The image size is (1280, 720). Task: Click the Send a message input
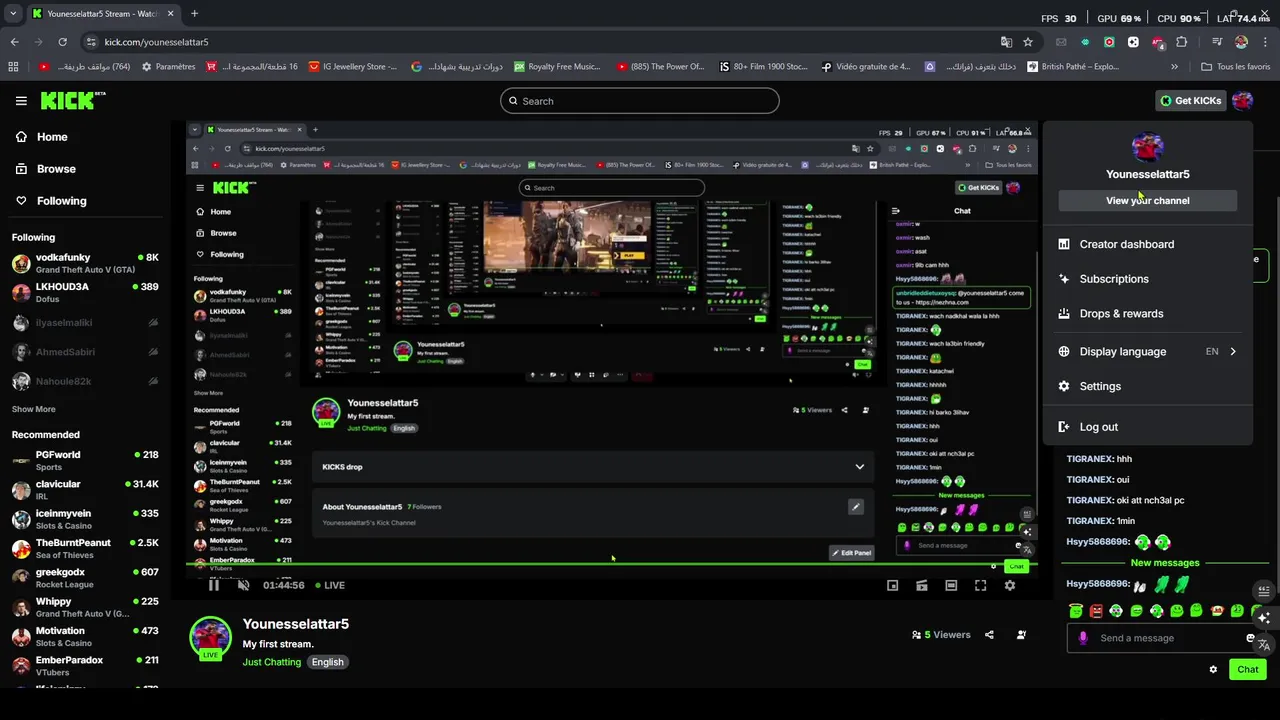coord(1165,638)
